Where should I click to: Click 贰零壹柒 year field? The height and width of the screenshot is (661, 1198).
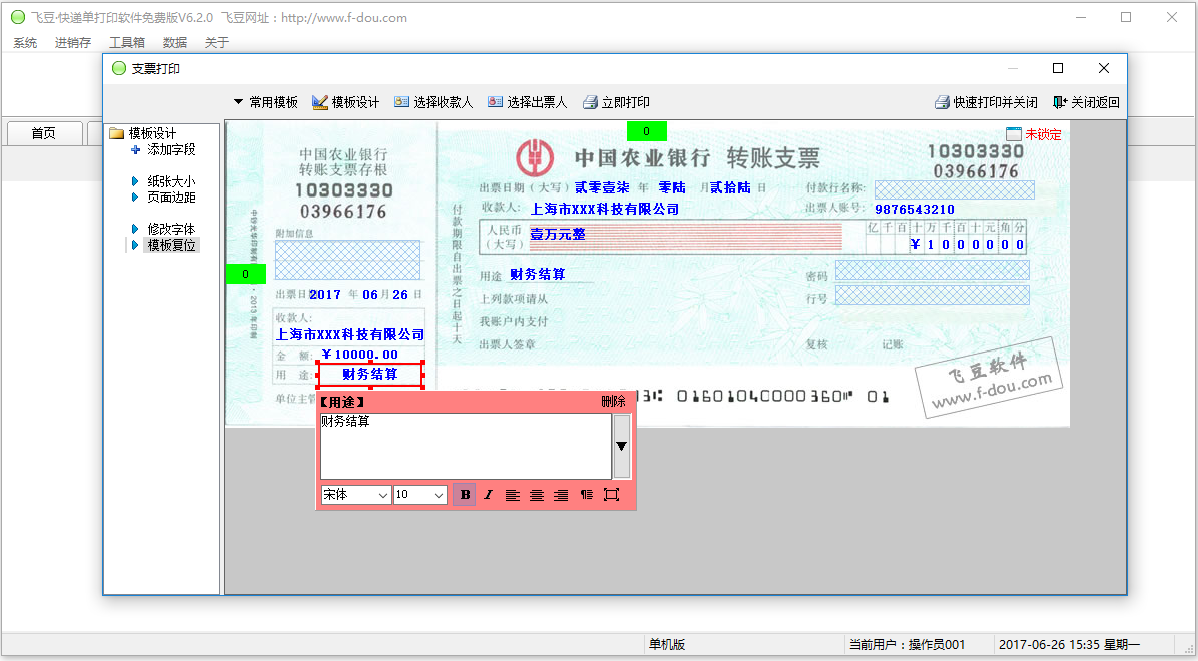click(x=602, y=187)
